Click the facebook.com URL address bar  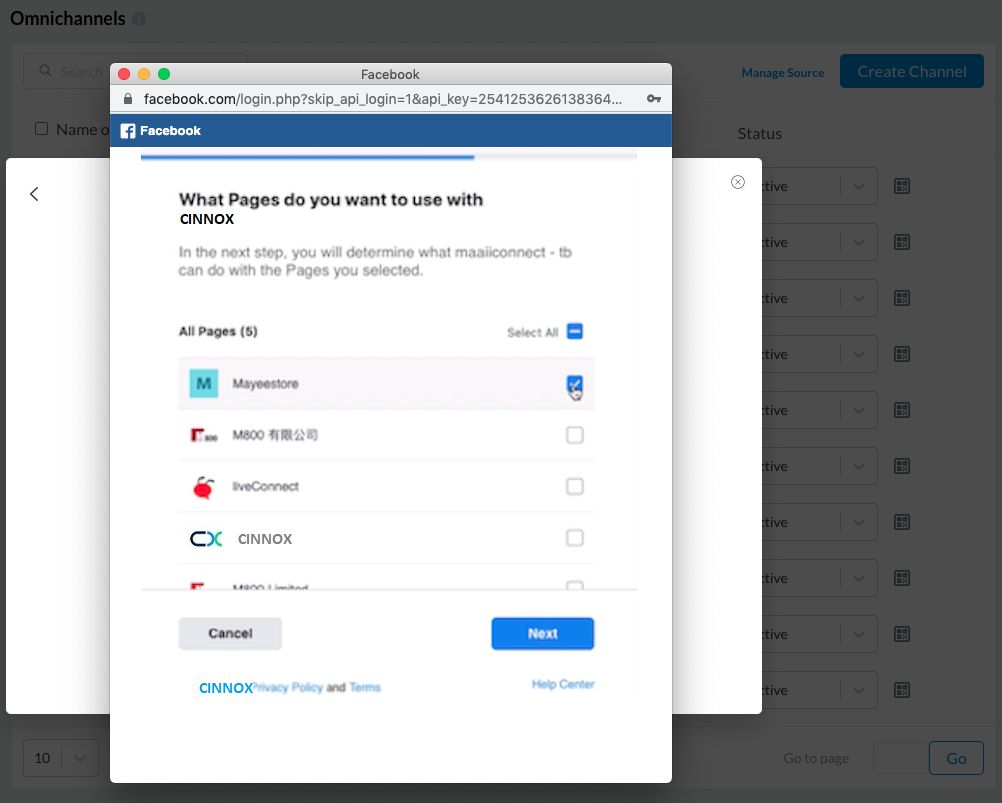(382, 99)
